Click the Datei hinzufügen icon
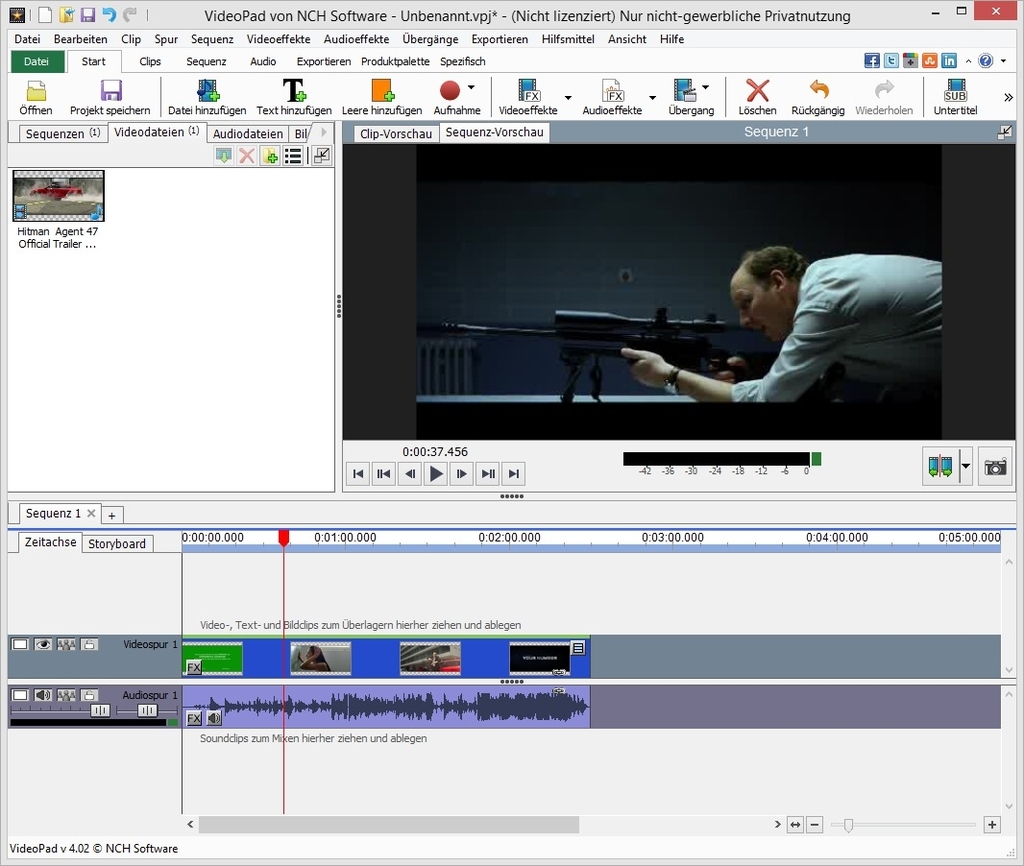1024x866 pixels. [208, 91]
